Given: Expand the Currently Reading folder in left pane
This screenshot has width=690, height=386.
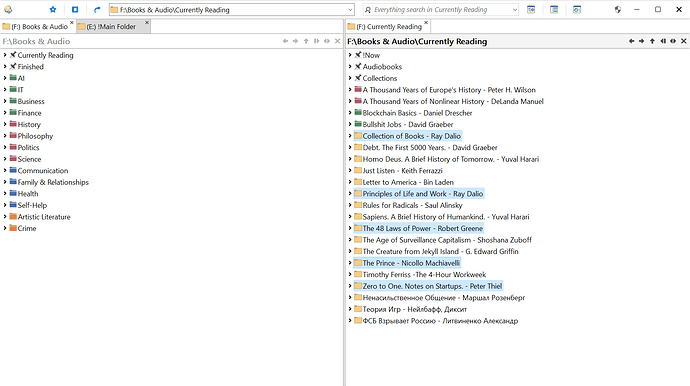Looking at the screenshot, I should click(x=5, y=55).
